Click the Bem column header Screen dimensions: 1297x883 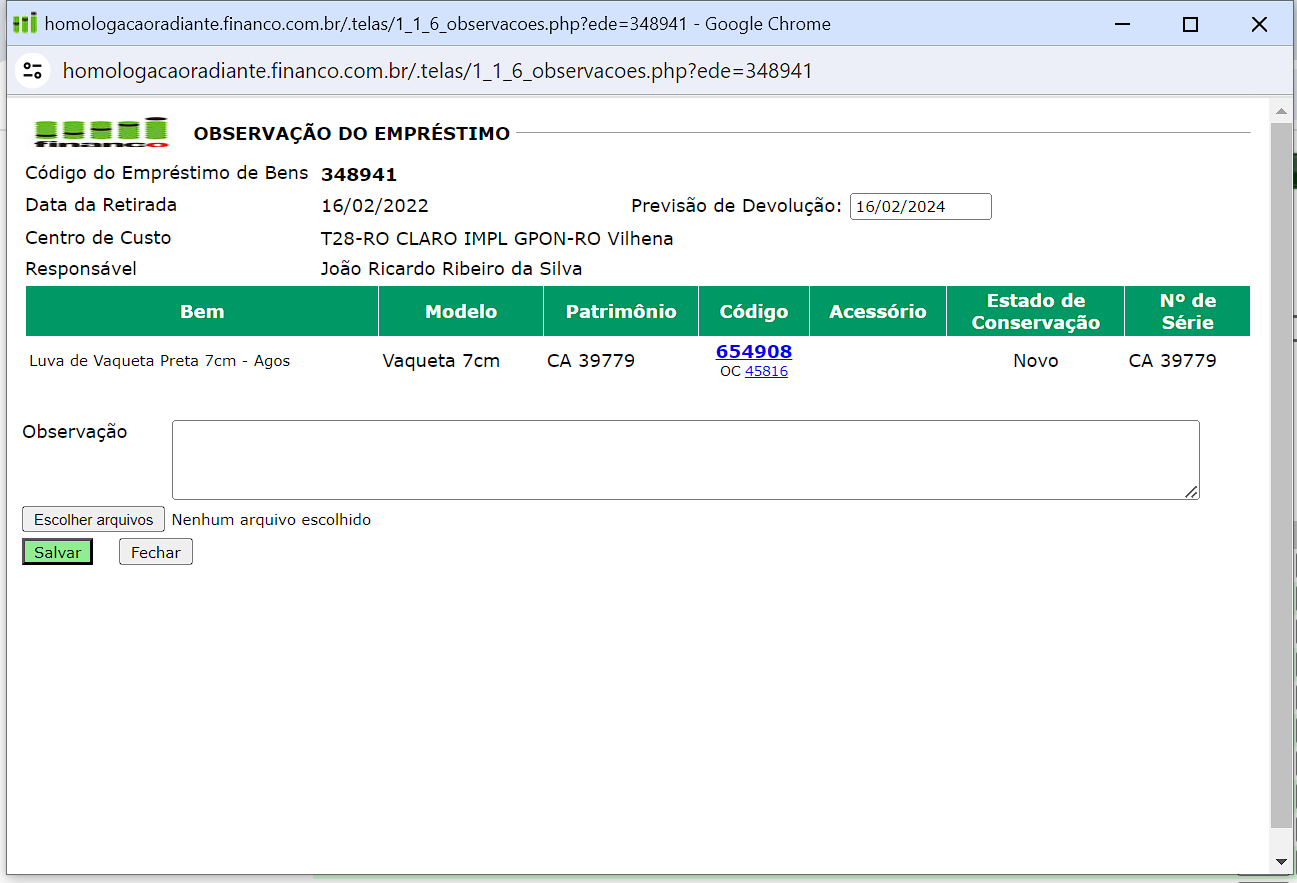coord(202,311)
